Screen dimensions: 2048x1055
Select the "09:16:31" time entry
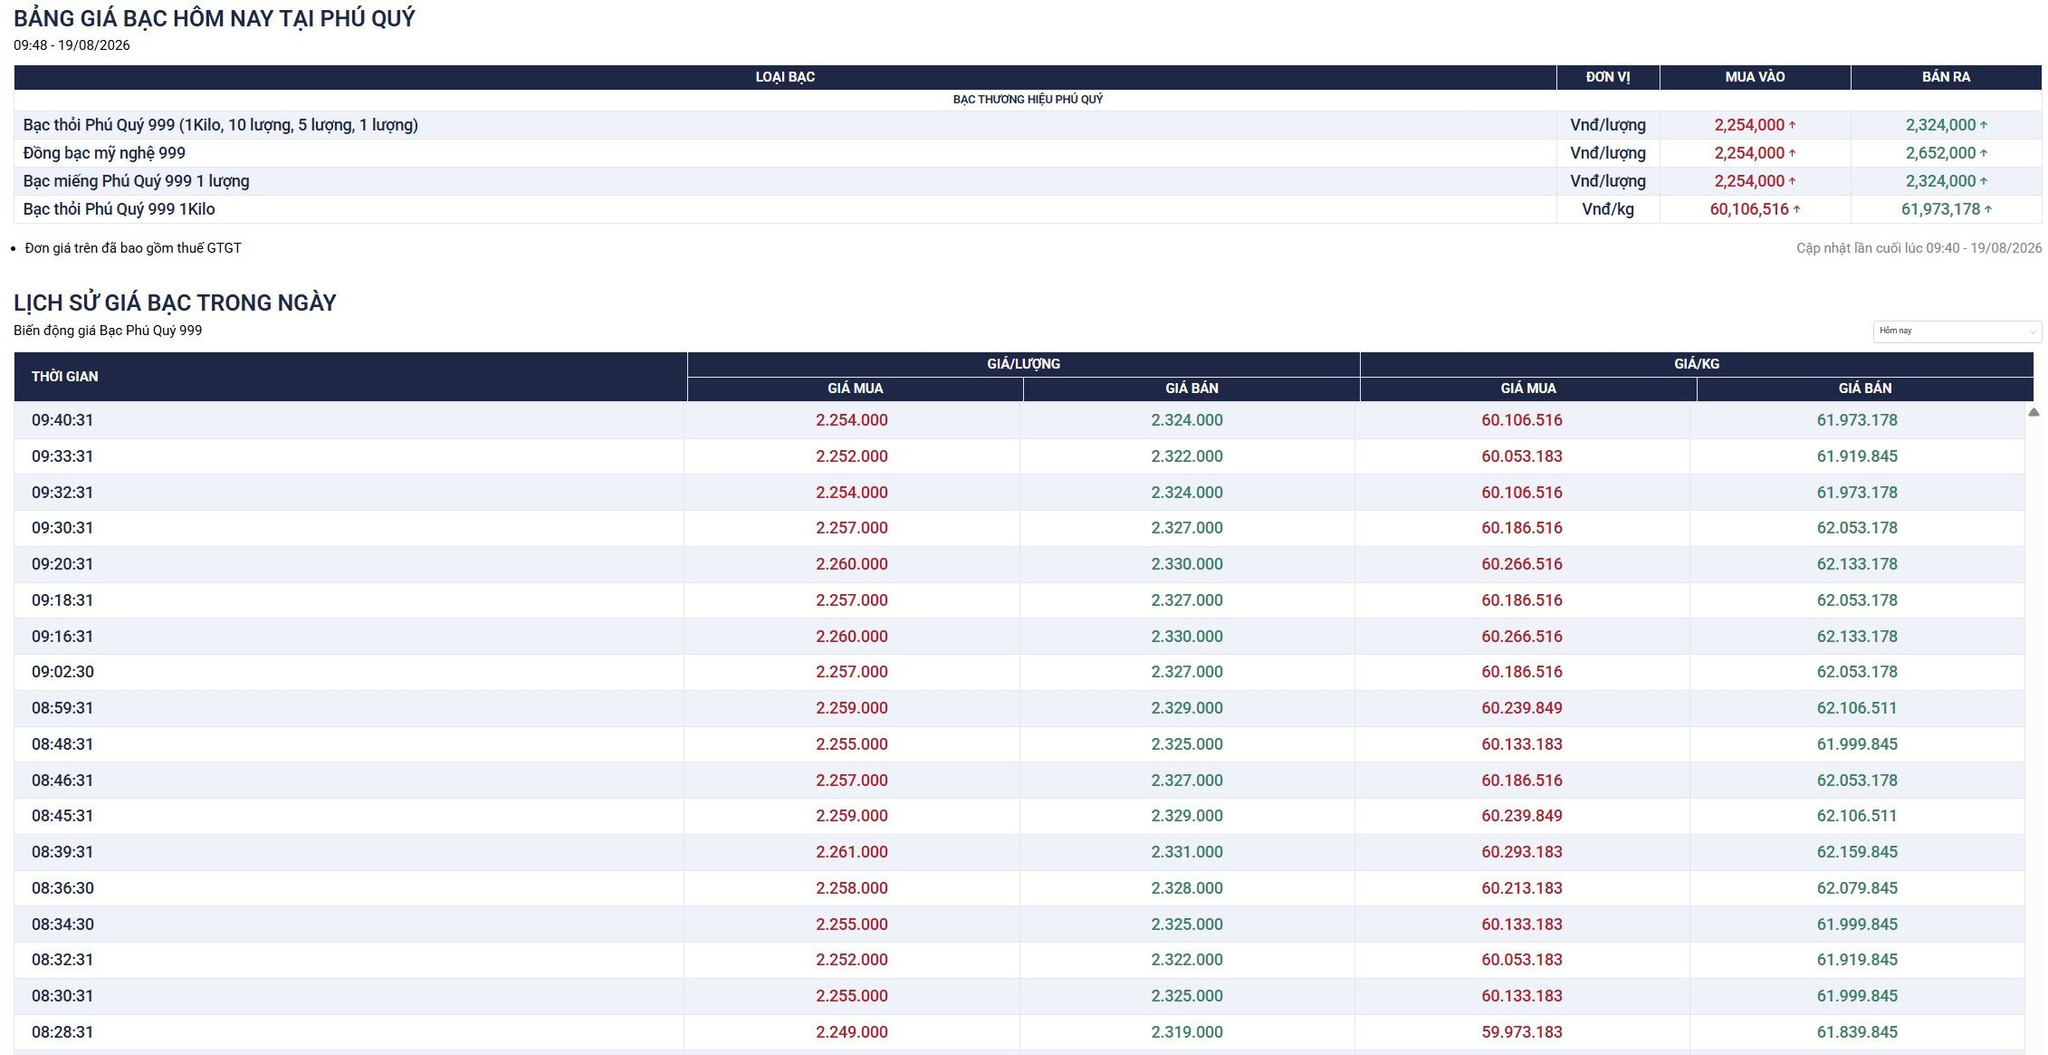click(62, 636)
